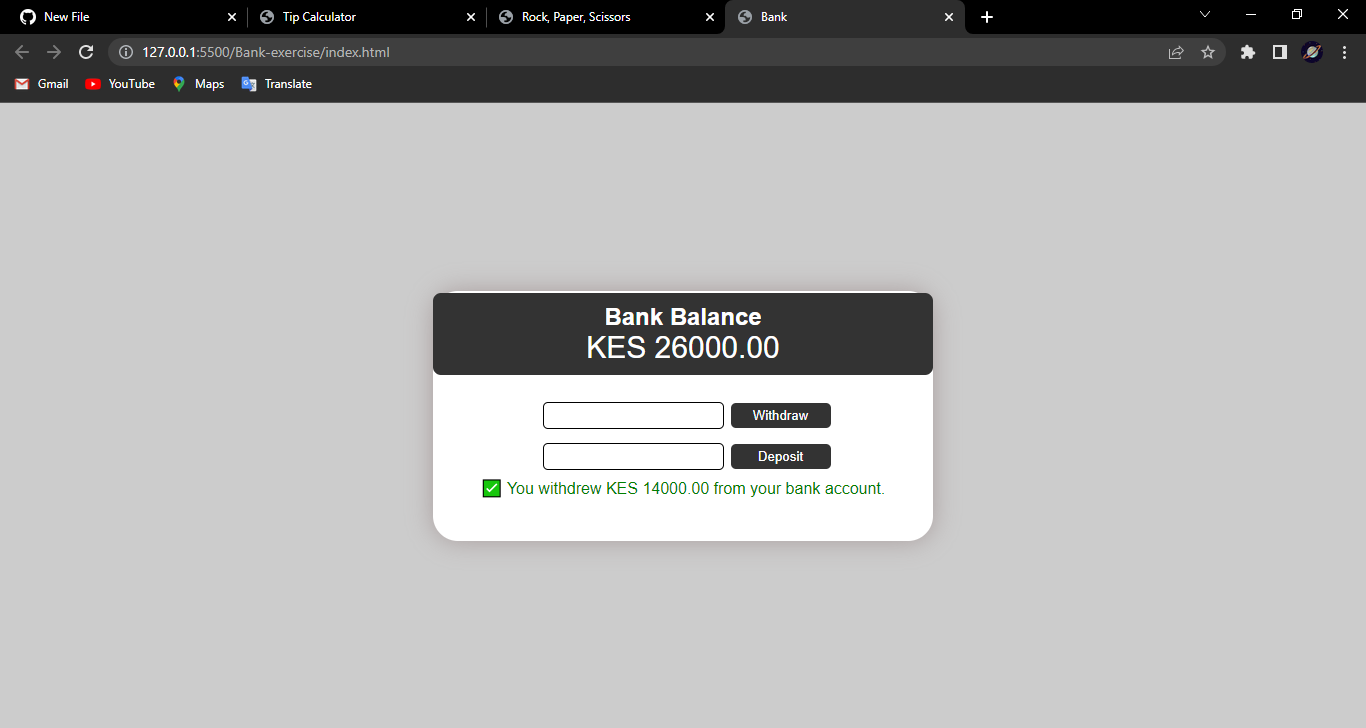This screenshot has width=1366, height=728.
Task: Click the Deposit button
Action: [x=780, y=456]
